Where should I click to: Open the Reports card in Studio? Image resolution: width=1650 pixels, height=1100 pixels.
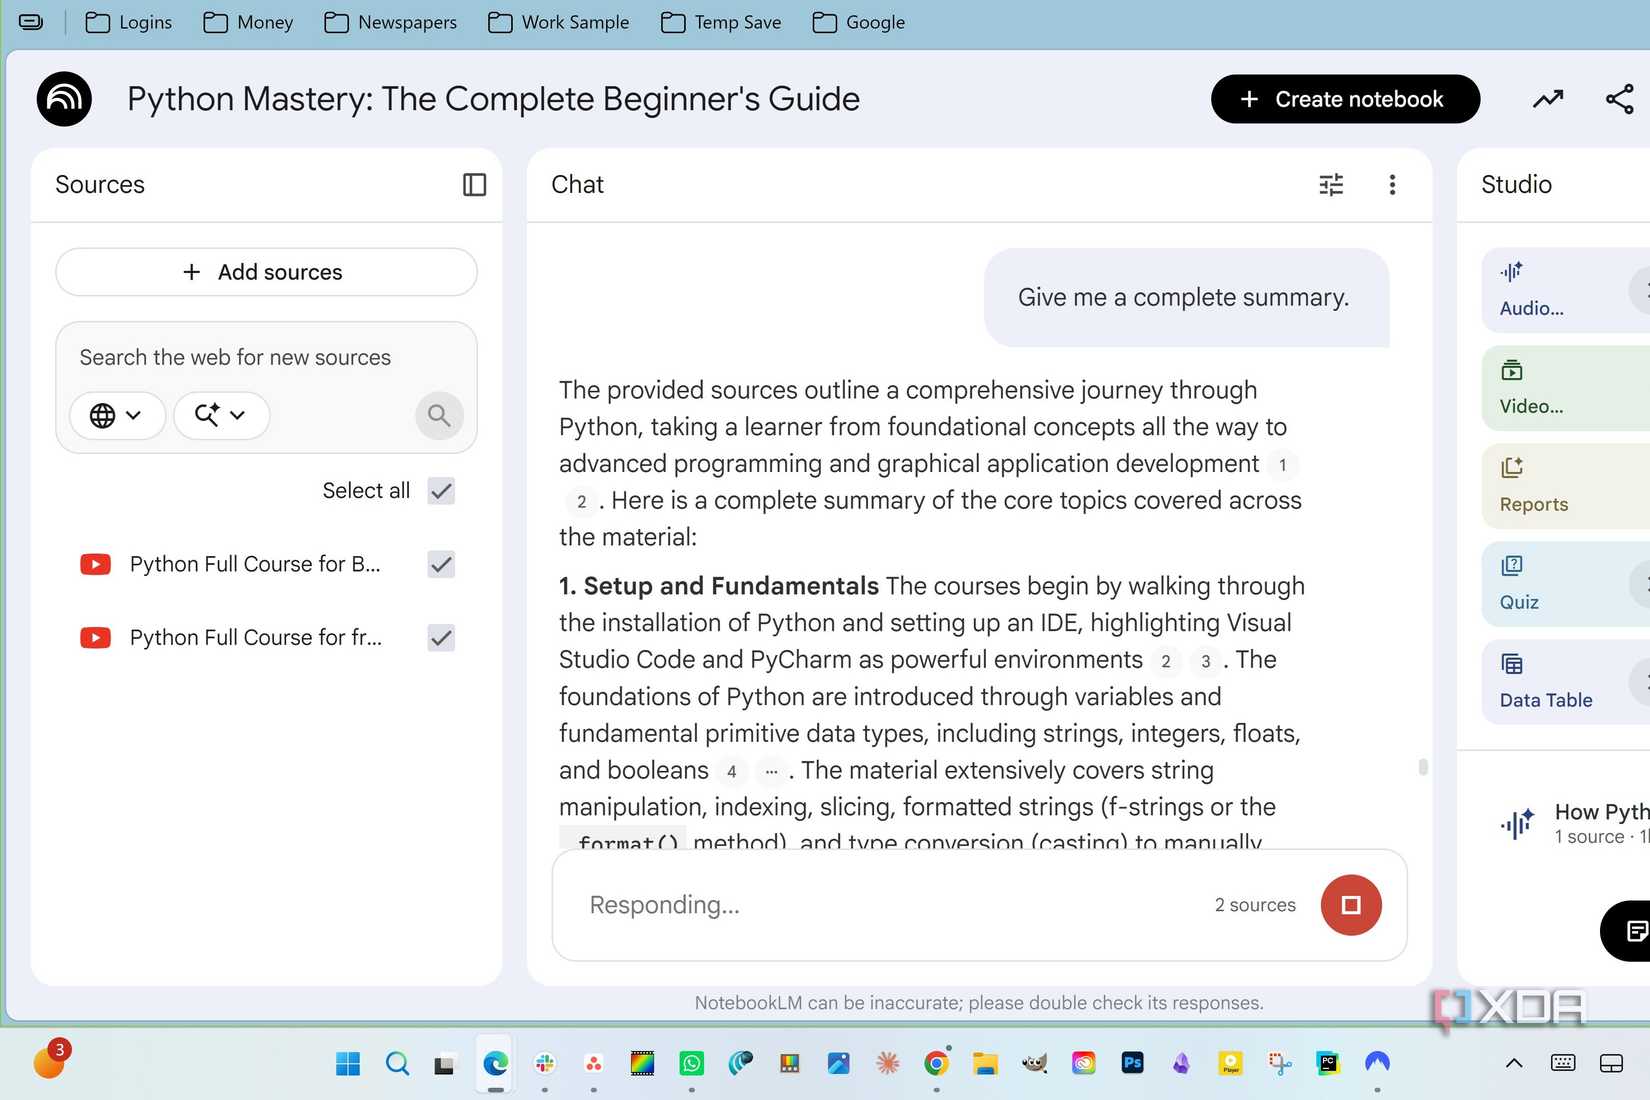tap(1565, 486)
